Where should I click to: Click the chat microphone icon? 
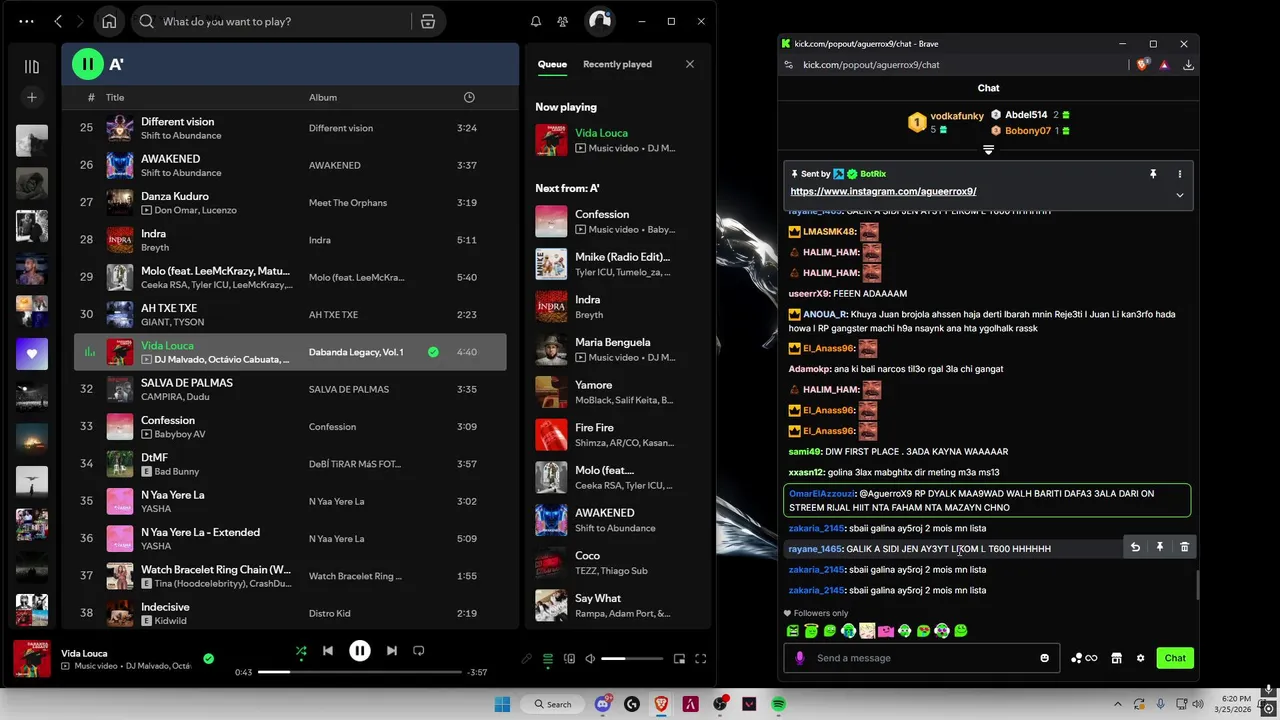[799, 658]
